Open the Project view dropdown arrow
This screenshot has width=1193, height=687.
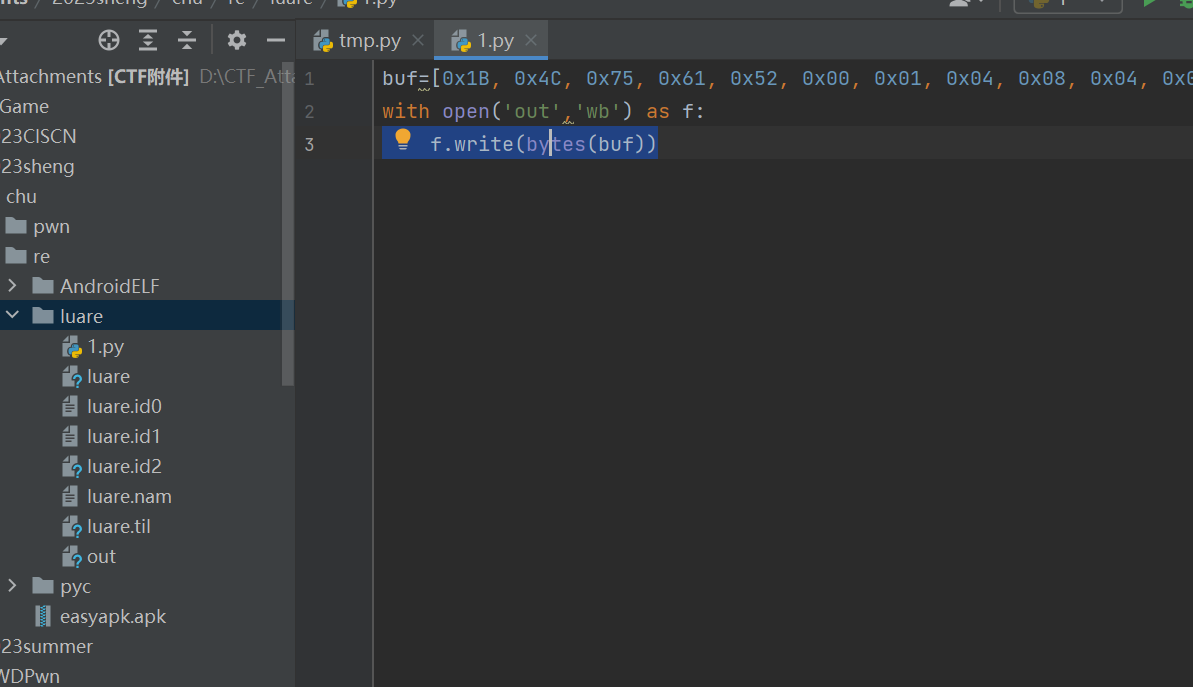coord(3,42)
